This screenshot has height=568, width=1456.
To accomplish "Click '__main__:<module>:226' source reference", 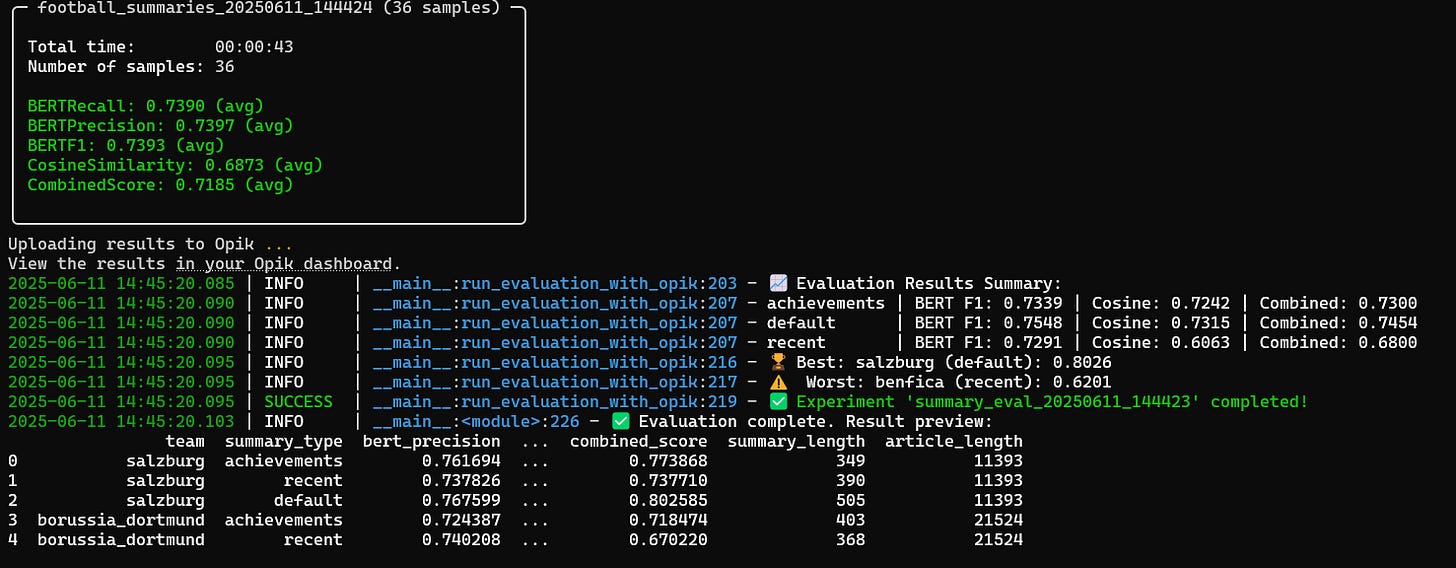I will (476, 421).
